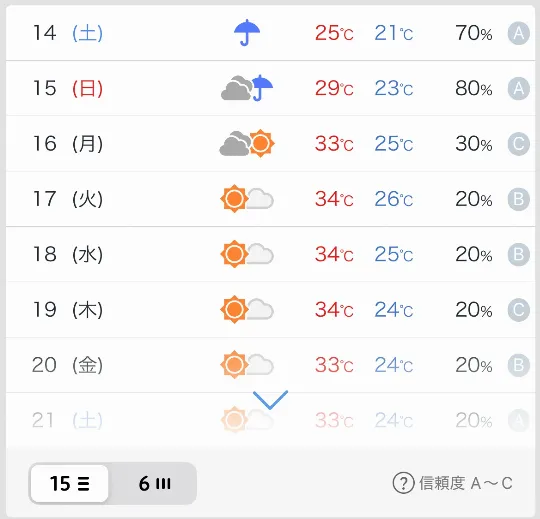The width and height of the screenshot is (540, 519).
Task: Expand more forecast days with the chevron
Action: click(x=270, y=400)
